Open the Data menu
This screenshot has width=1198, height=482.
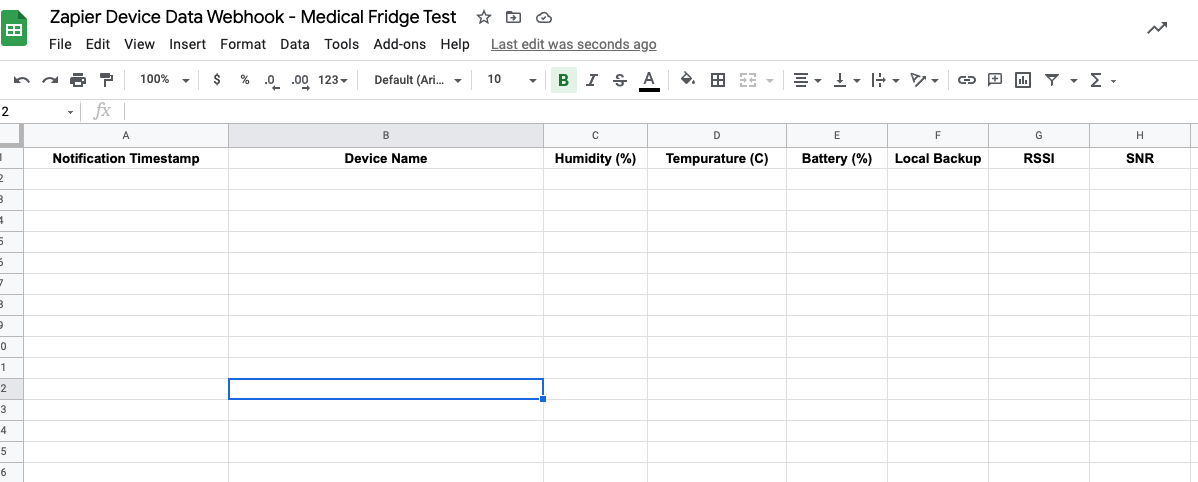point(295,44)
